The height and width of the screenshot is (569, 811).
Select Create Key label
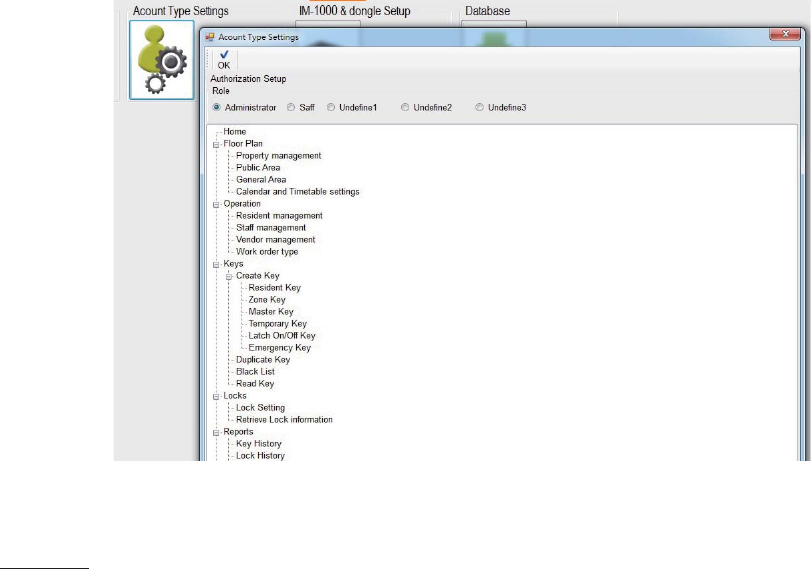click(258, 276)
